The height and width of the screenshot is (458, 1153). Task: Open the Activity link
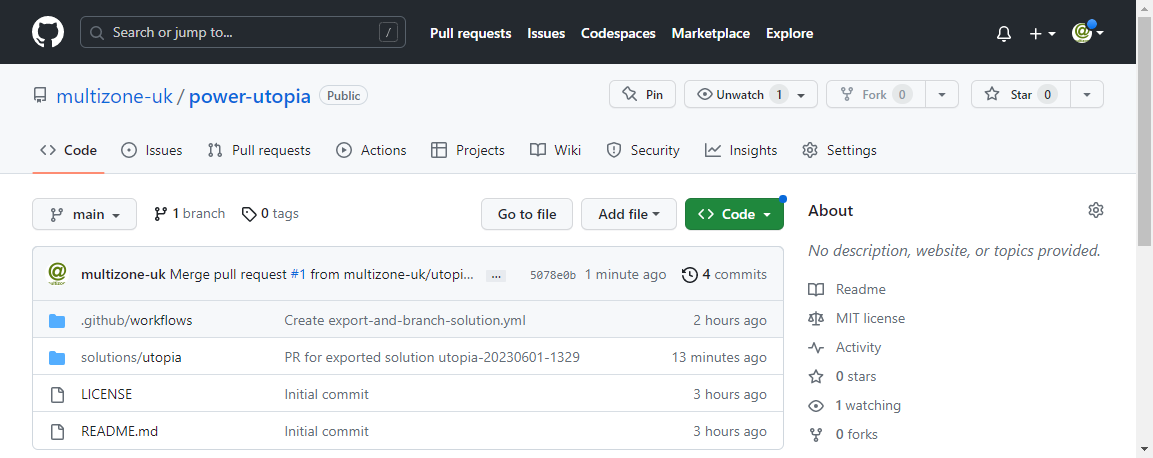click(845, 347)
